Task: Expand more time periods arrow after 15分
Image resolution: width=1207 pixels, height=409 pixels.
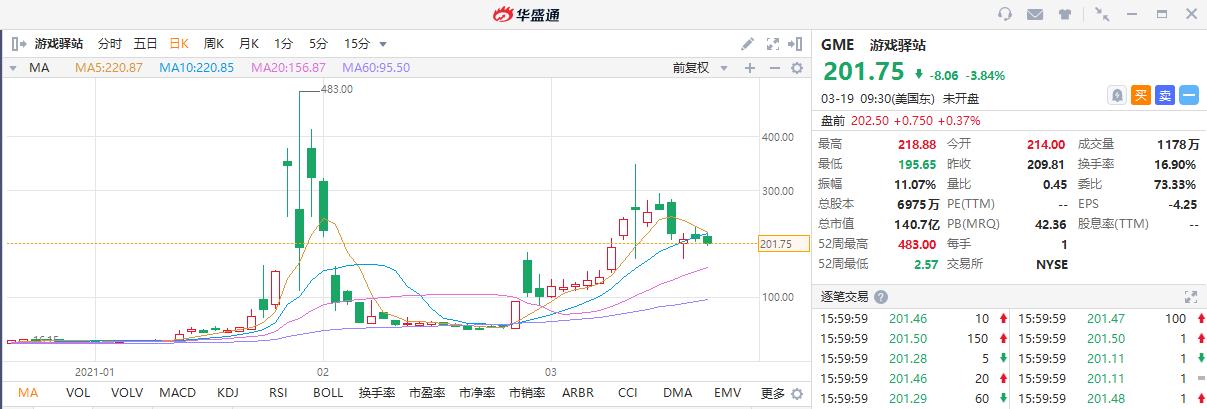Action: [x=383, y=44]
